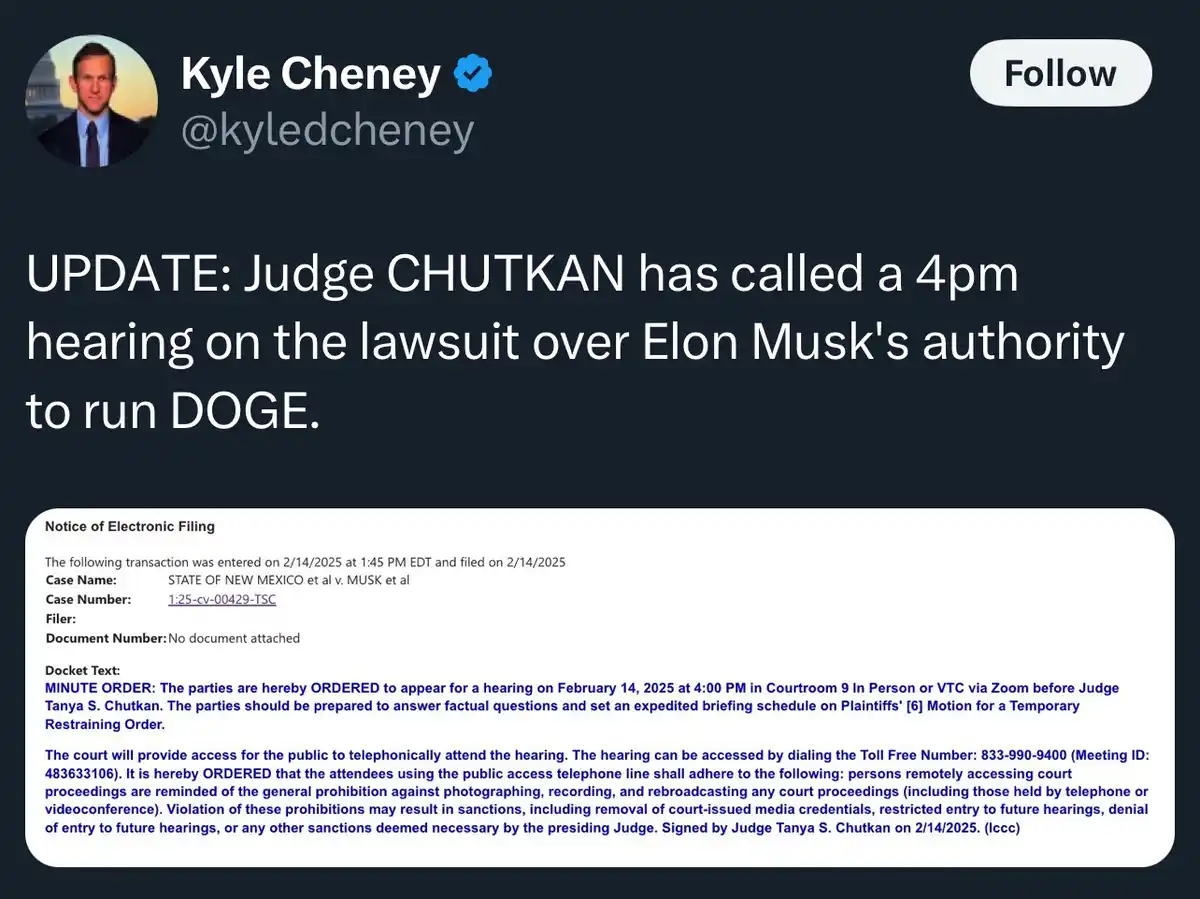Click the blue verified checkmark badge
The image size is (1200, 899).
coord(472,74)
